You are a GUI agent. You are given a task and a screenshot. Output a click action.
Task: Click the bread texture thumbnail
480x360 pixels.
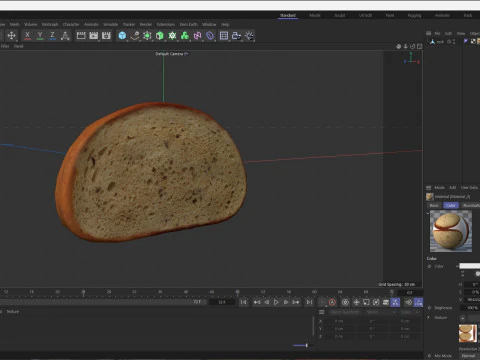(468, 333)
